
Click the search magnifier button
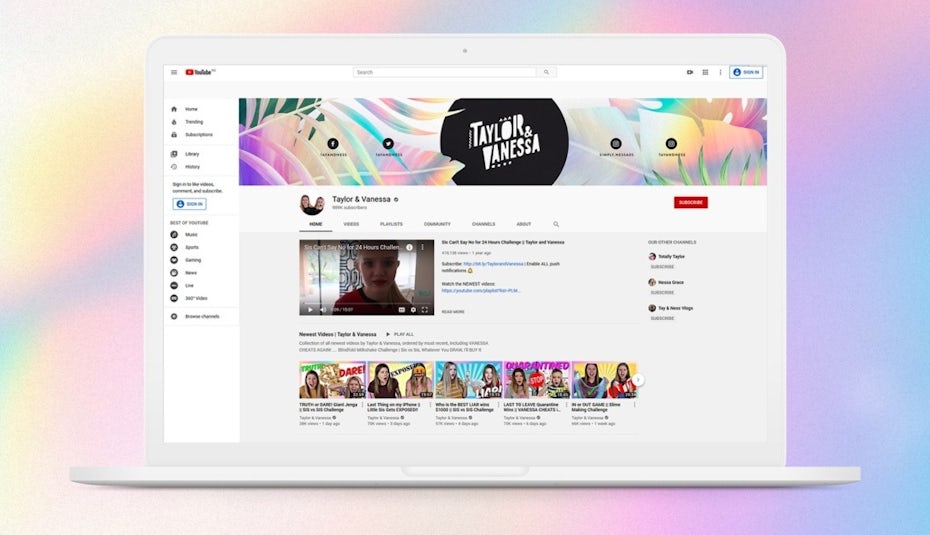(x=546, y=72)
